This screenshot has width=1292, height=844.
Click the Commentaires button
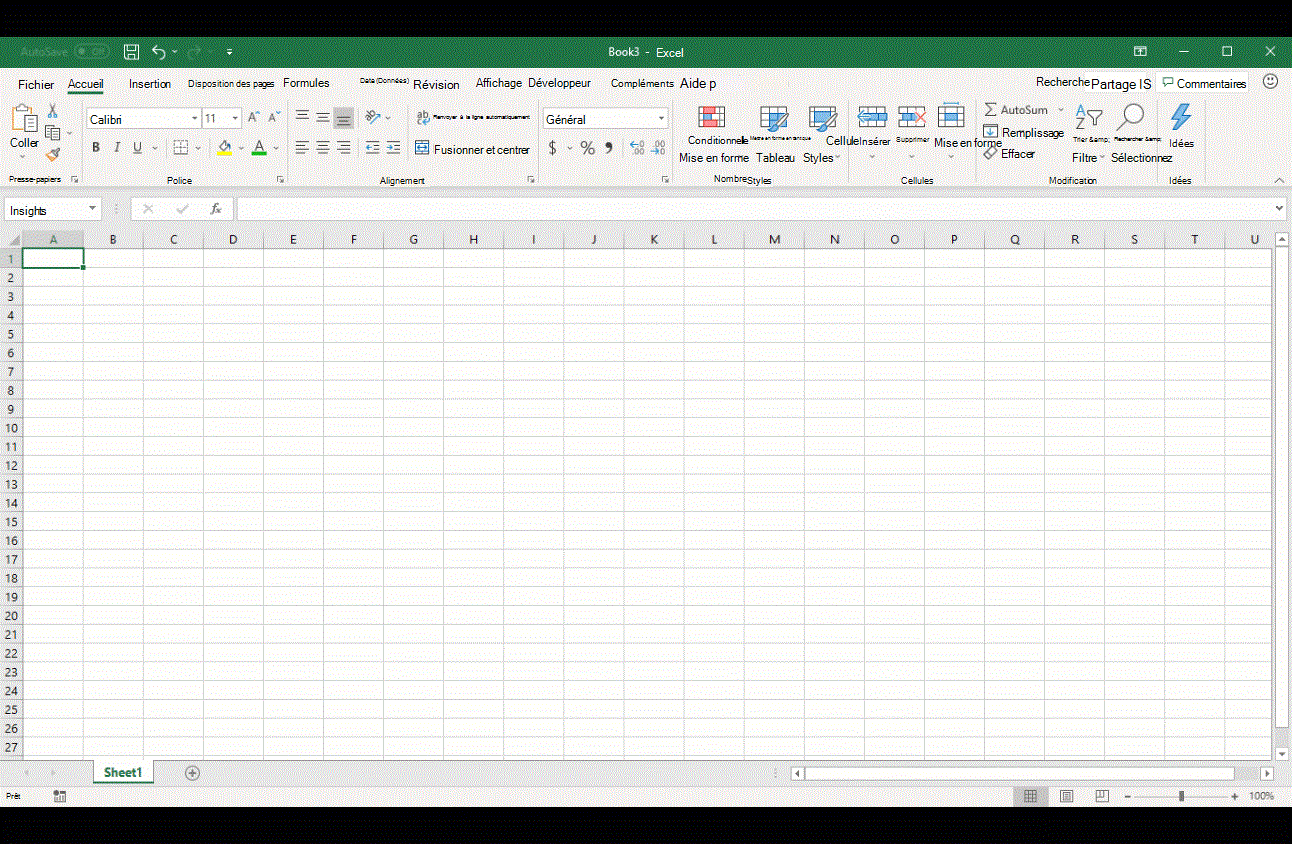click(x=1204, y=84)
